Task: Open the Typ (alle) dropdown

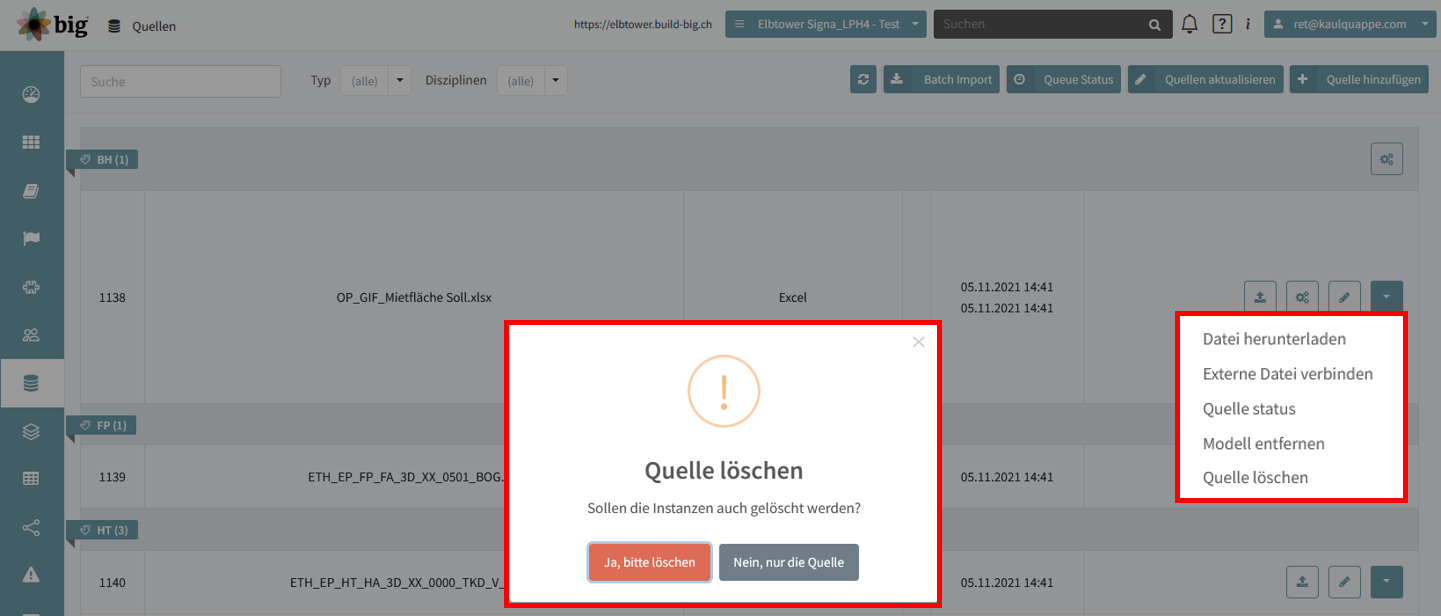Action: (375, 80)
